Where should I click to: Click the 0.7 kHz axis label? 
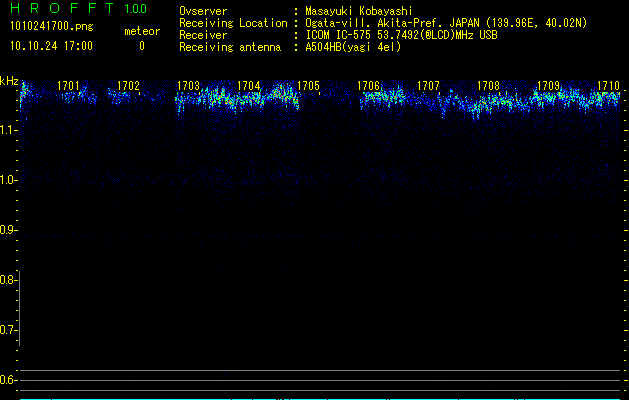click(x=8, y=330)
